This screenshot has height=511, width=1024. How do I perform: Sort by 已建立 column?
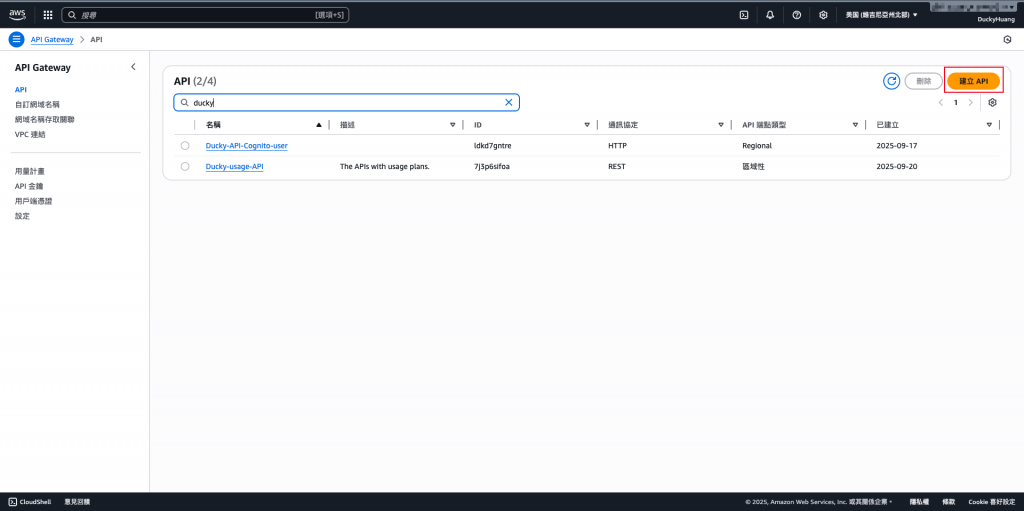coord(989,124)
